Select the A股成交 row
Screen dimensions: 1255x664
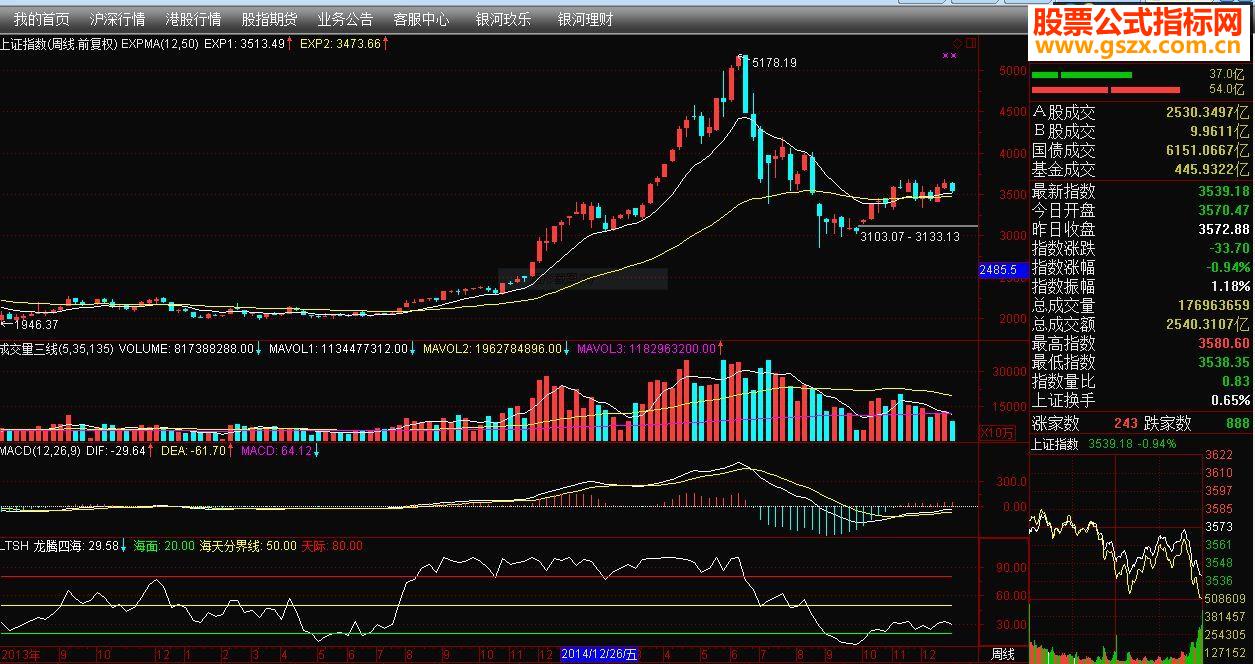tap(1141, 113)
